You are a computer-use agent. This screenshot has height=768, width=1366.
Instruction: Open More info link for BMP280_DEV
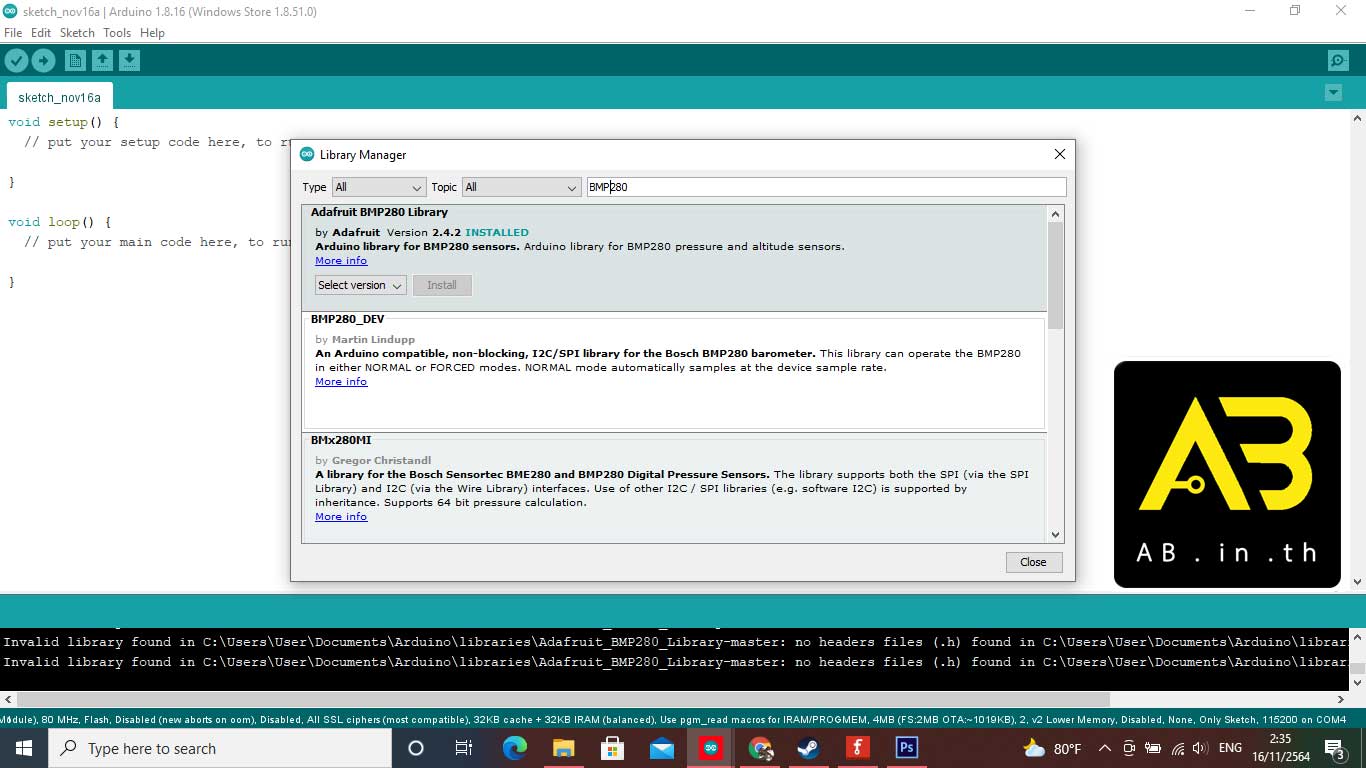tap(341, 381)
